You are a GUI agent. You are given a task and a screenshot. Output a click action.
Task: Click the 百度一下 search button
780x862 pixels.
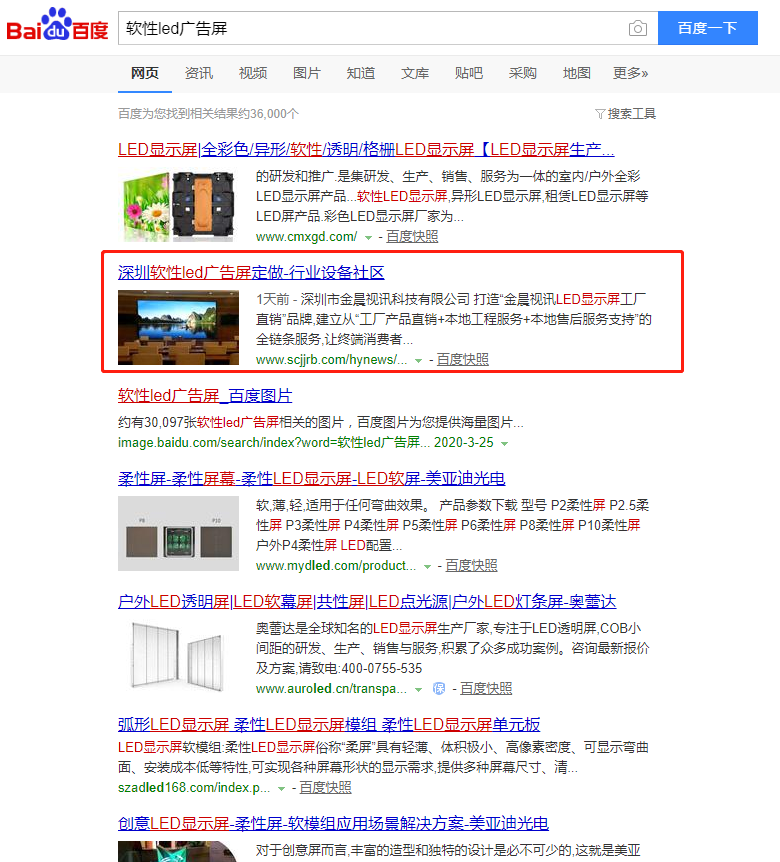(707, 28)
